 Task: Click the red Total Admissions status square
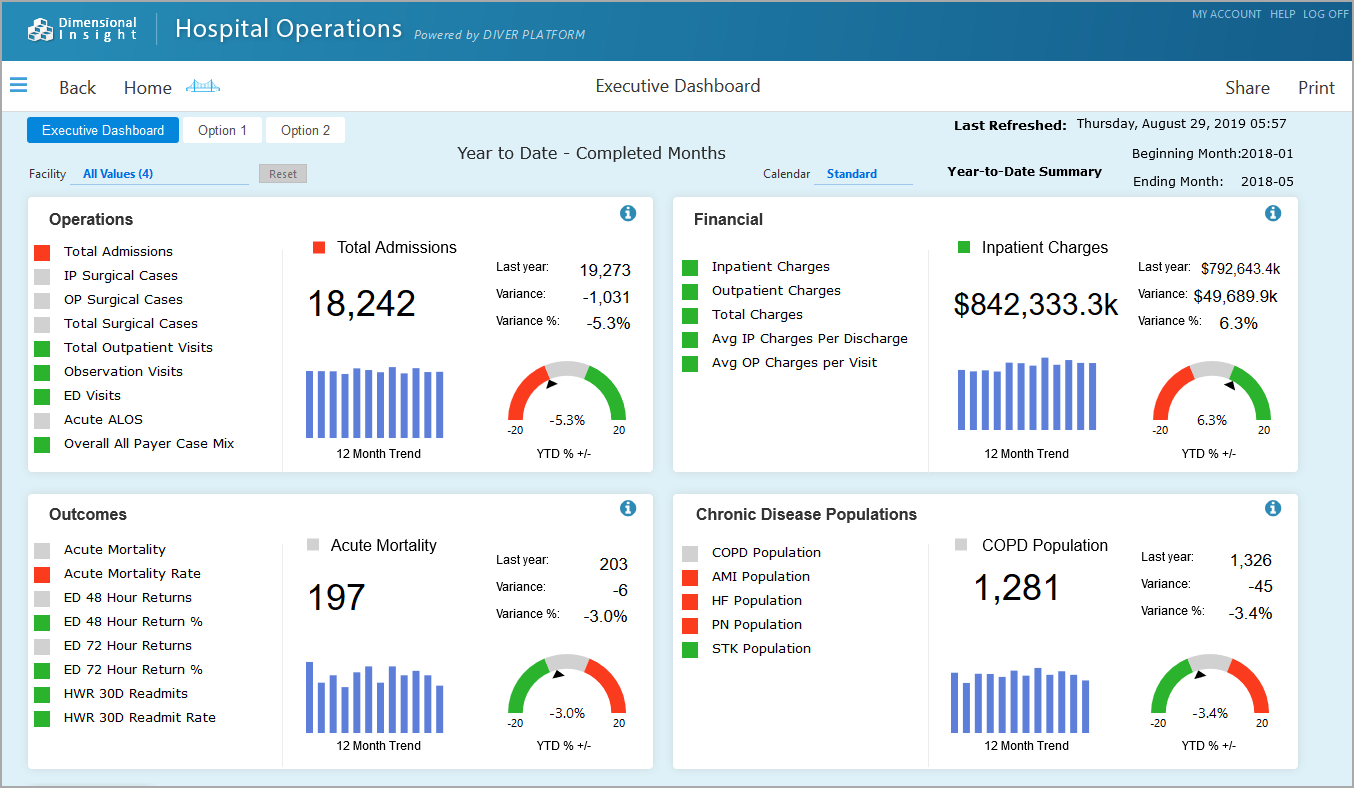42,252
